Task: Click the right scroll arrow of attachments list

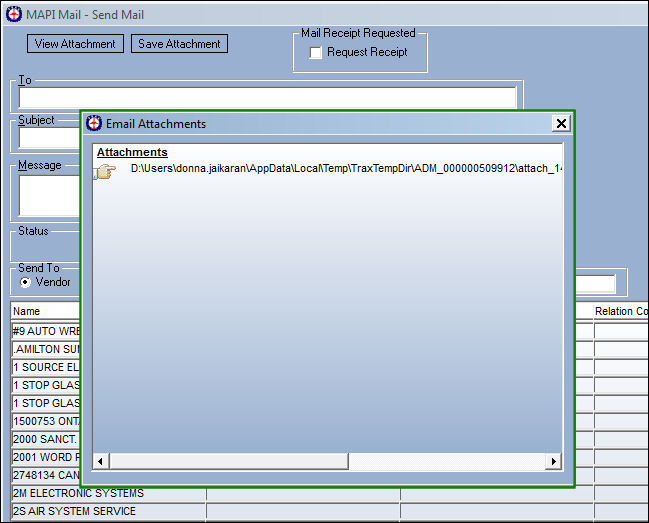Action: point(553,461)
